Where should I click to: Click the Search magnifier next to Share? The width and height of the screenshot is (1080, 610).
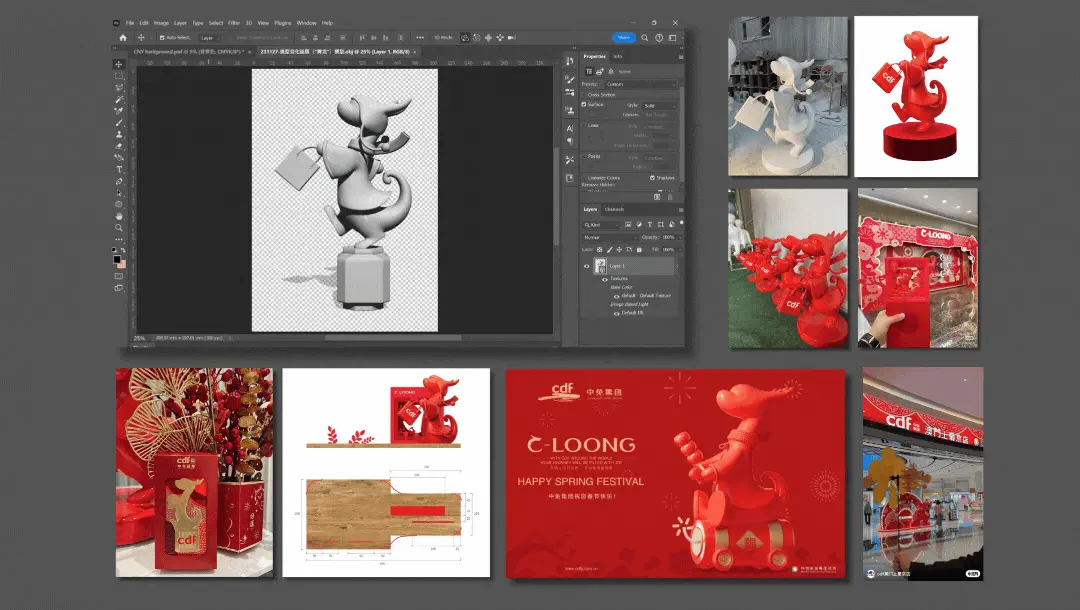(x=645, y=38)
